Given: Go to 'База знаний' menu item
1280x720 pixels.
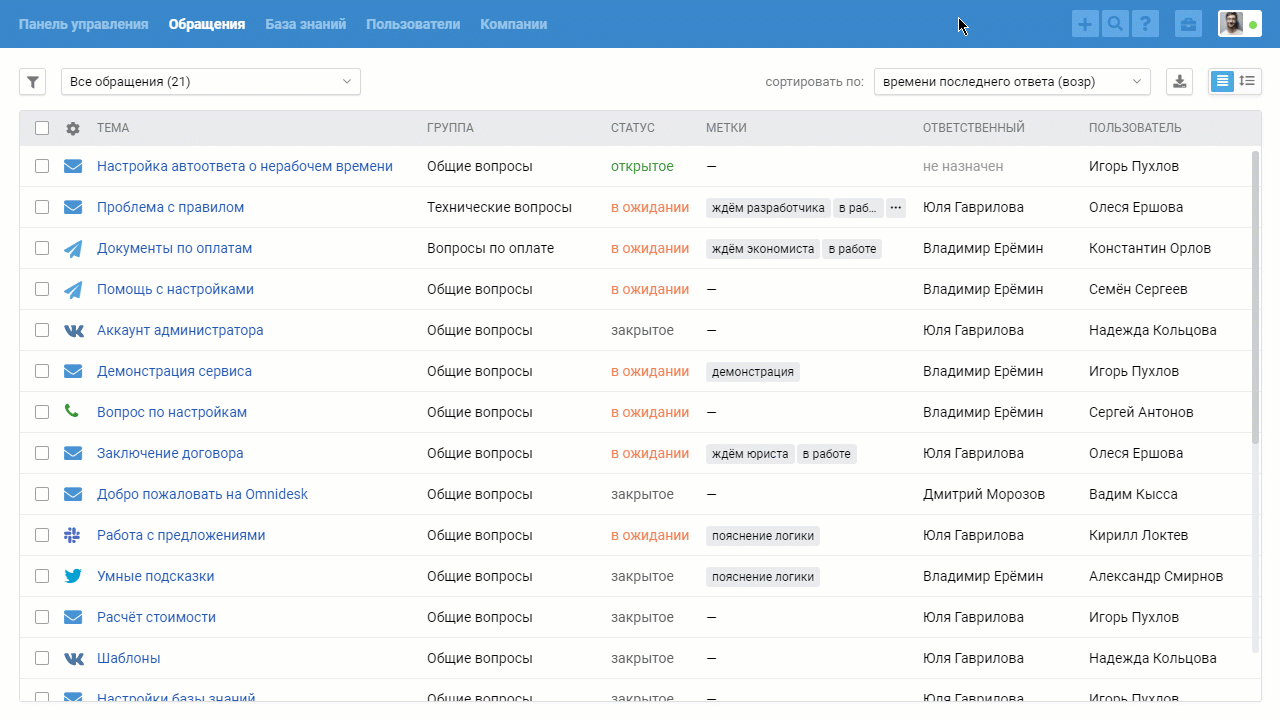Looking at the screenshot, I should (305, 24).
